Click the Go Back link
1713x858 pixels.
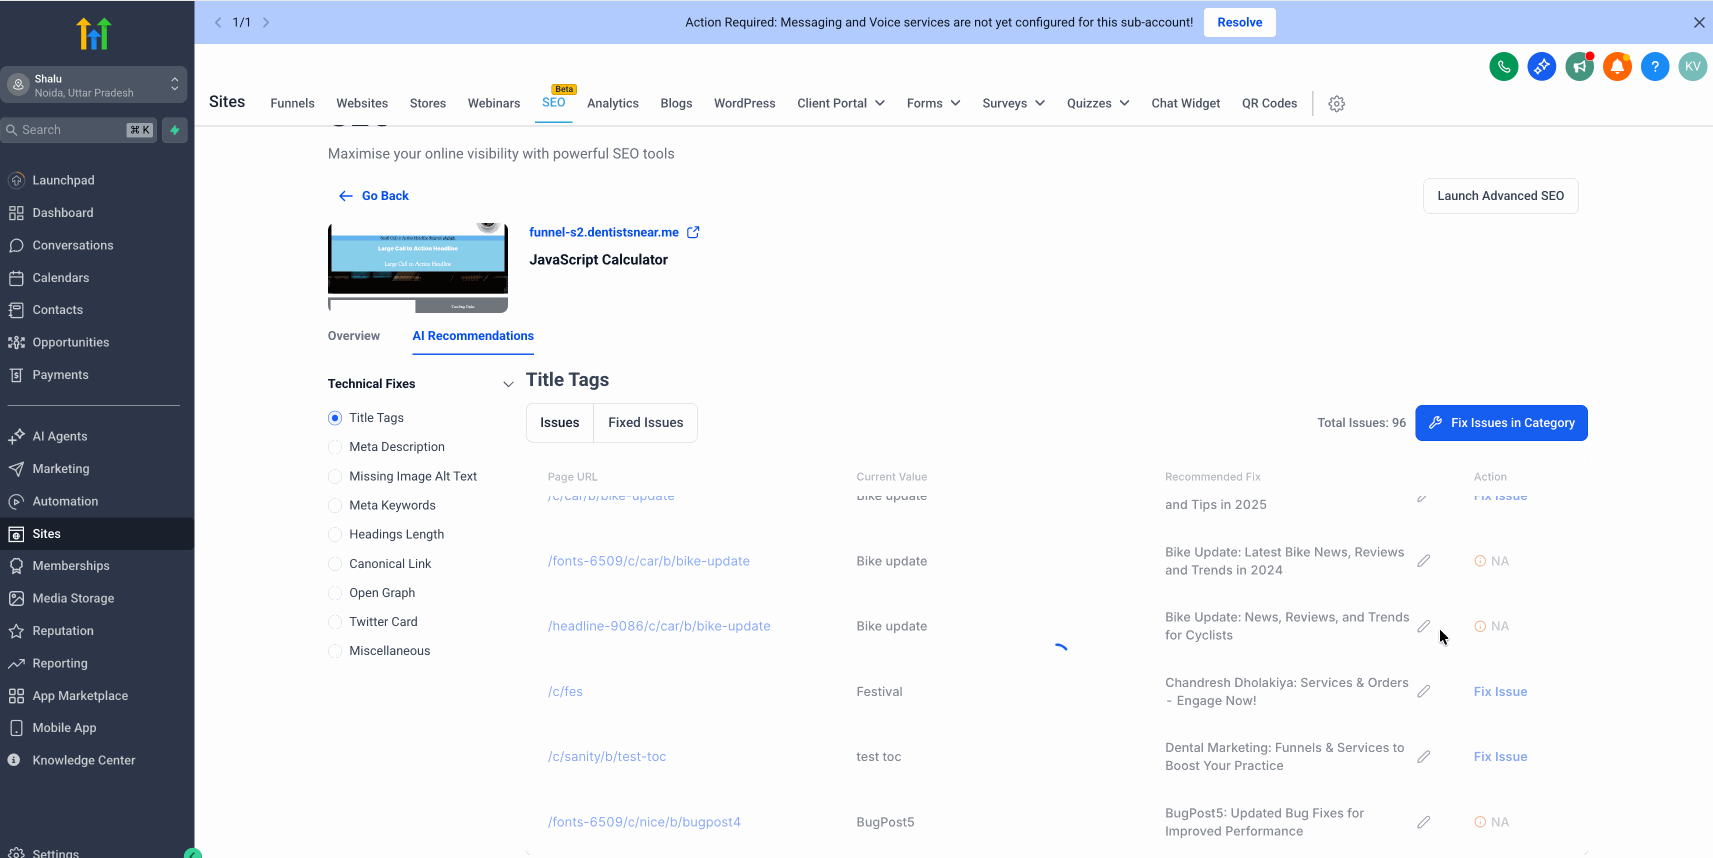(374, 196)
